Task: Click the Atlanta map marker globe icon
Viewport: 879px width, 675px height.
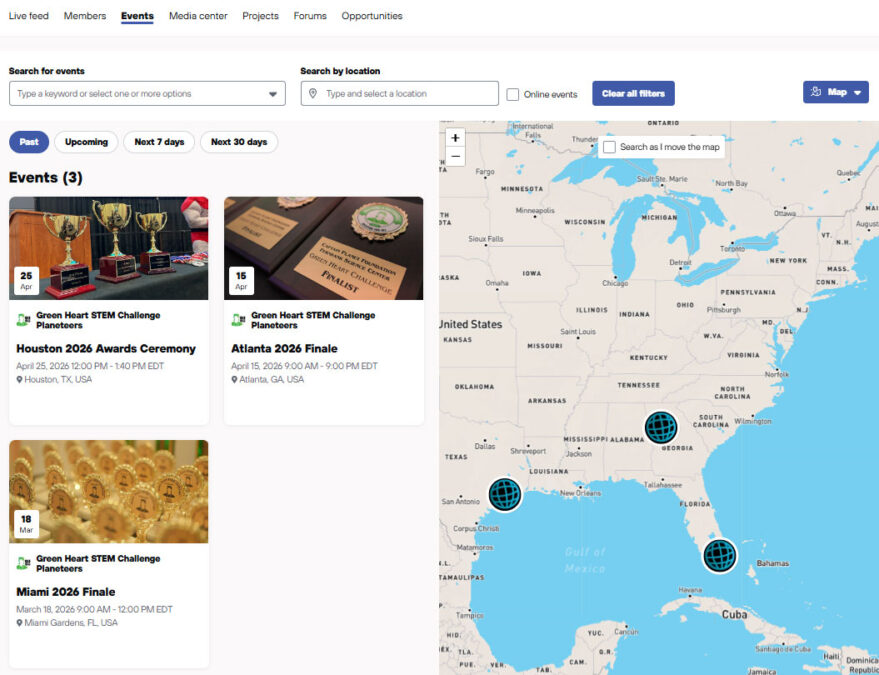Action: (660, 427)
